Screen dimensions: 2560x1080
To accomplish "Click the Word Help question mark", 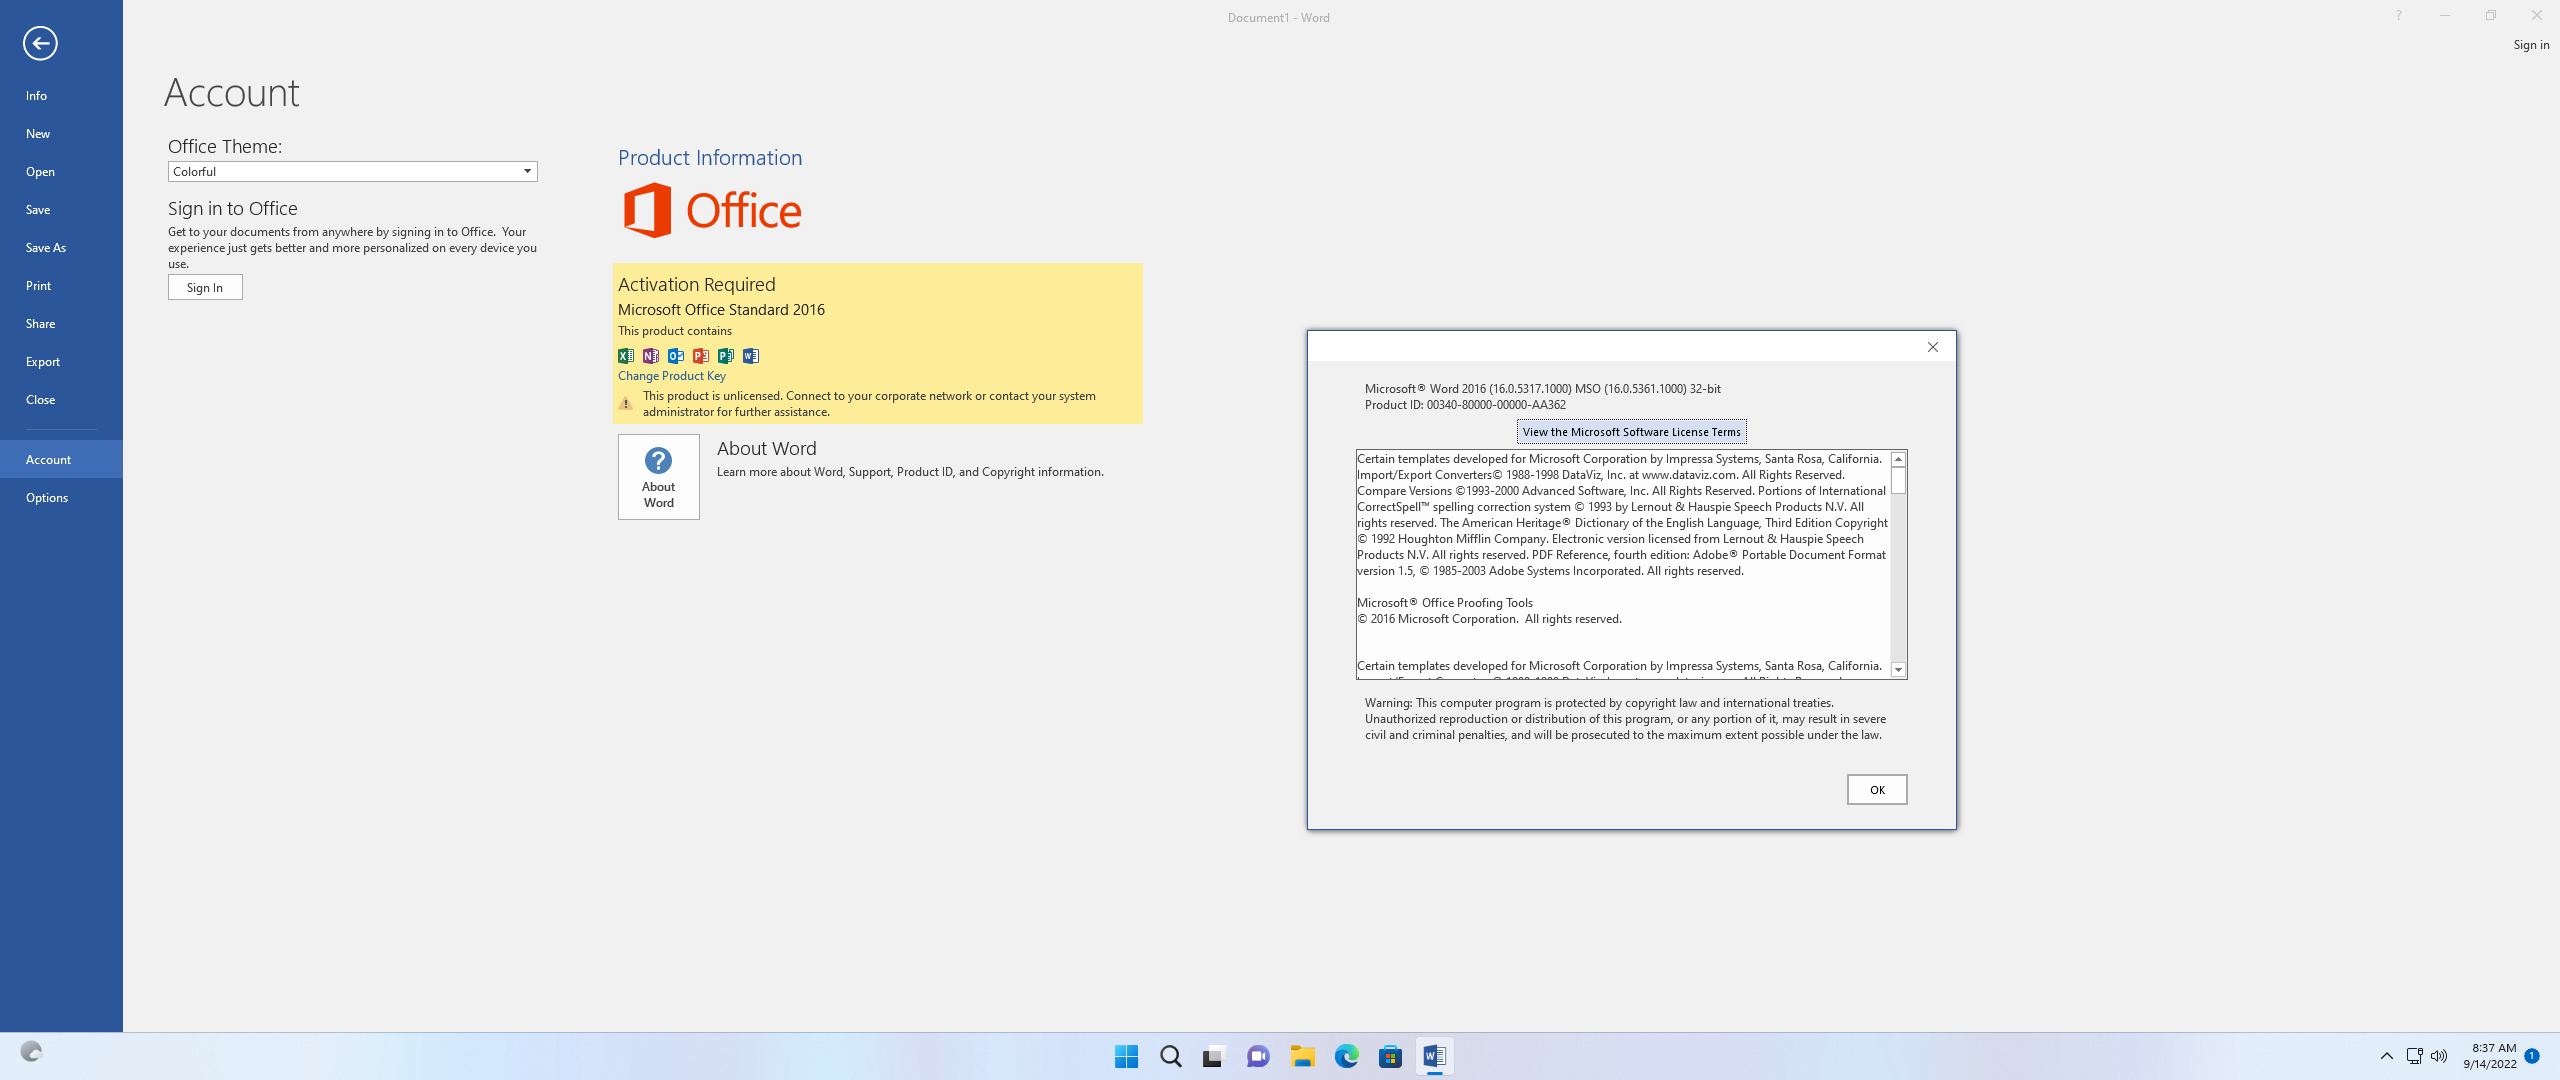I will tap(2398, 16).
